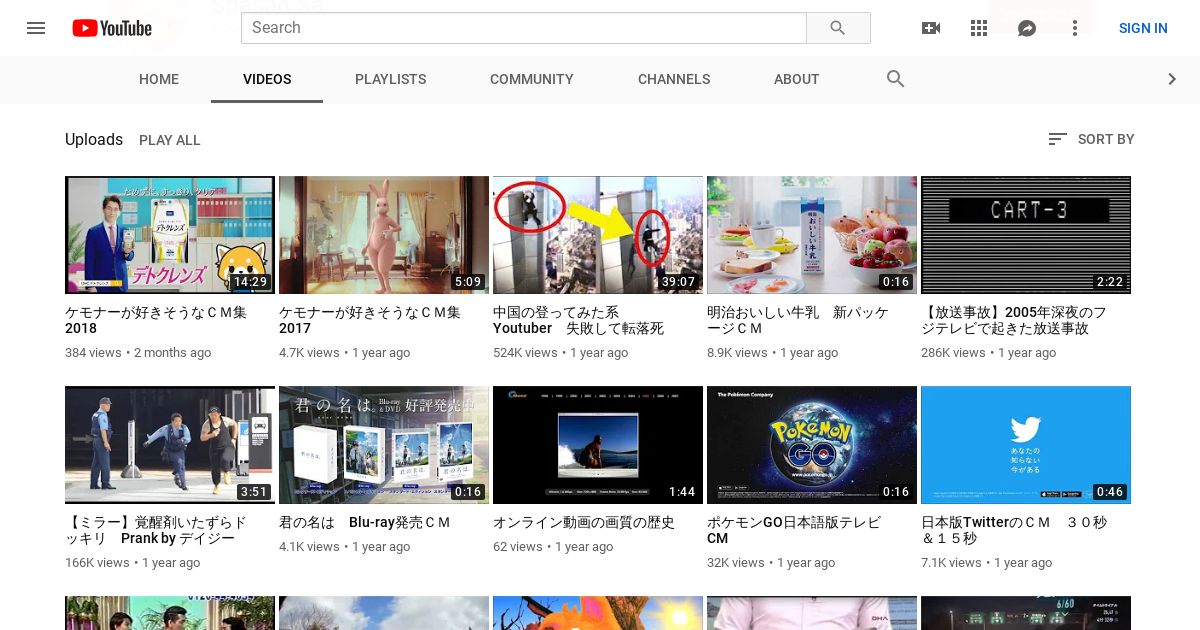Click the 4.1K views metadata text
The image size is (1200, 630).
pyautogui.click(x=344, y=547)
